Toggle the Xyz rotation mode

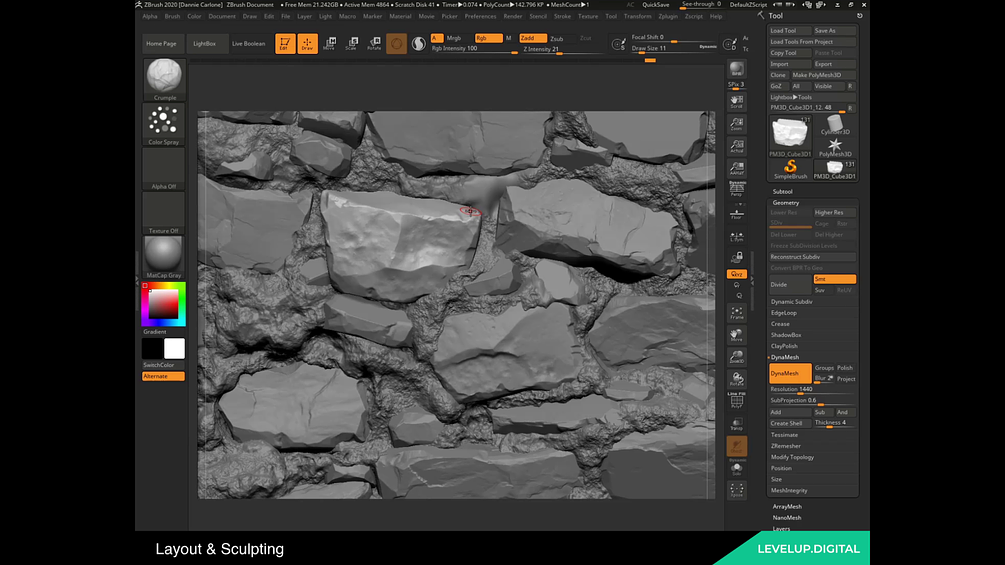(x=736, y=274)
